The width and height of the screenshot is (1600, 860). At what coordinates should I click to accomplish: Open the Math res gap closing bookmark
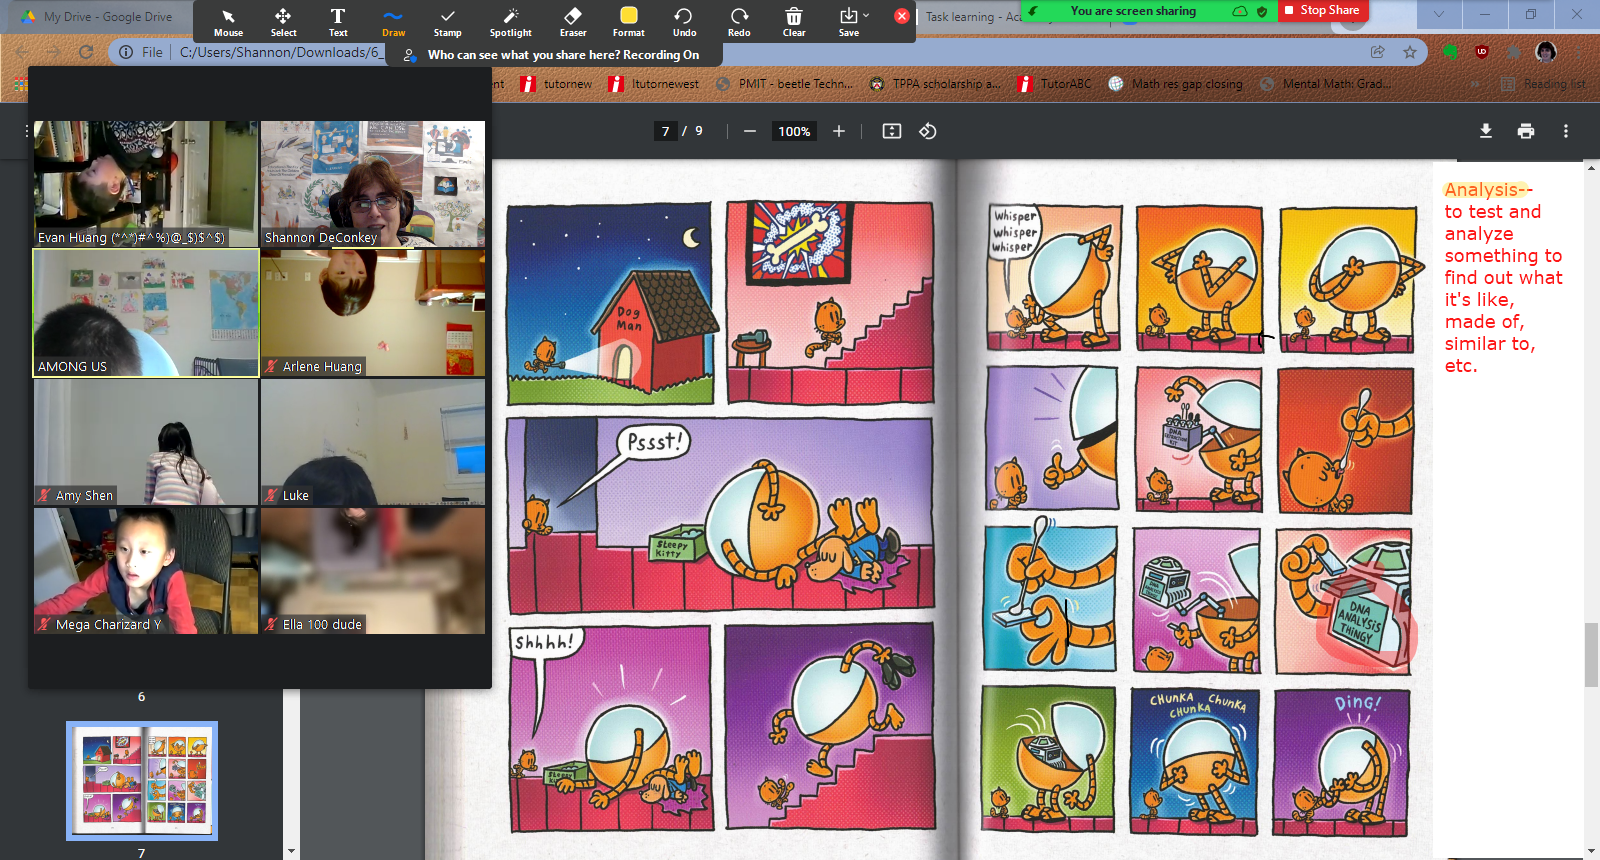click(1176, 84)
